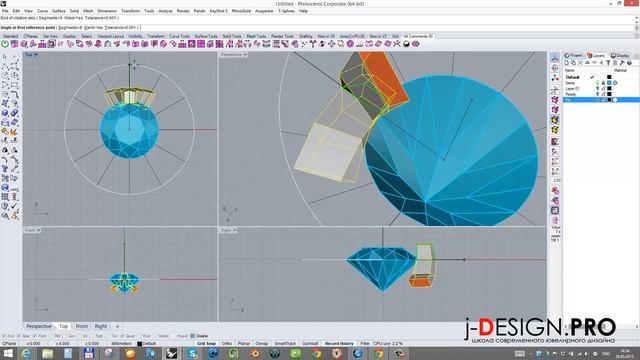This screenshot has height=360, width=640.
Task: Select the Perspective viewport tab
Action: (39, 326)
